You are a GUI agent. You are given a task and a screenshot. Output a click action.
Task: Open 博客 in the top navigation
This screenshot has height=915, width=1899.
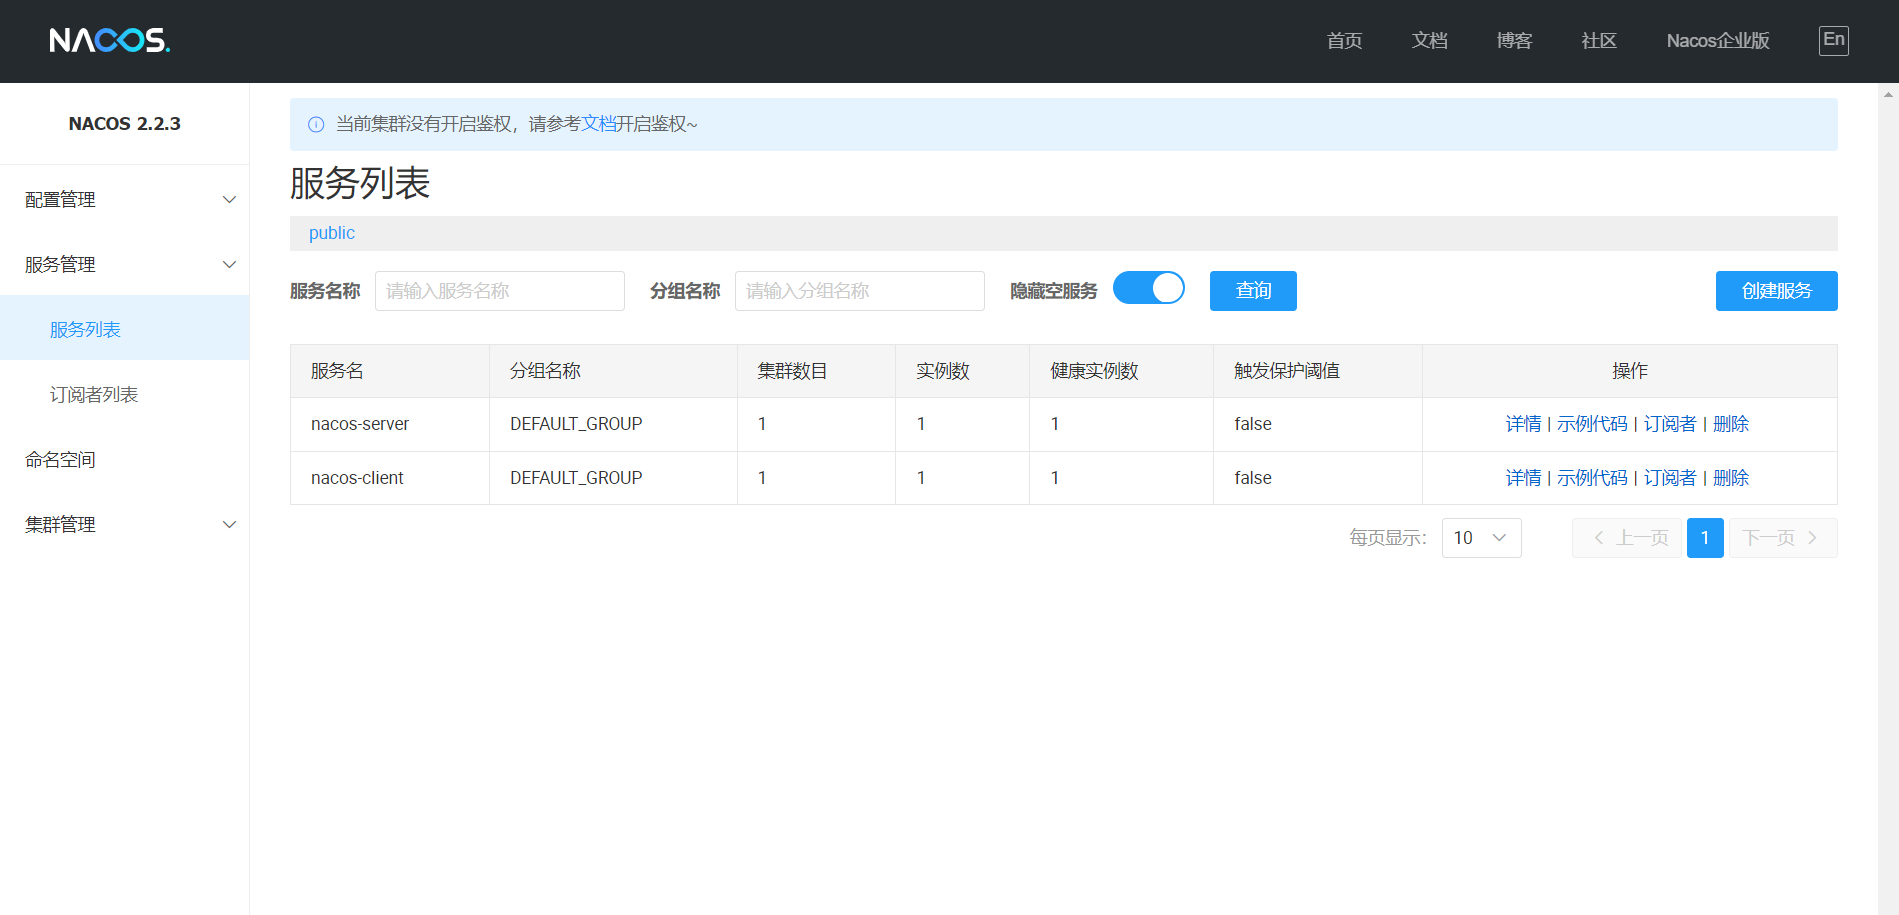[x=1514, y=41]
